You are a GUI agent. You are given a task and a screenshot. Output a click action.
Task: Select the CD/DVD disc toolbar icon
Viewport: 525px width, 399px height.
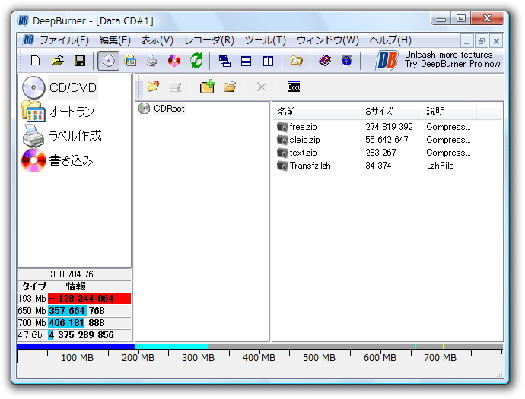(x=108, y=61)
